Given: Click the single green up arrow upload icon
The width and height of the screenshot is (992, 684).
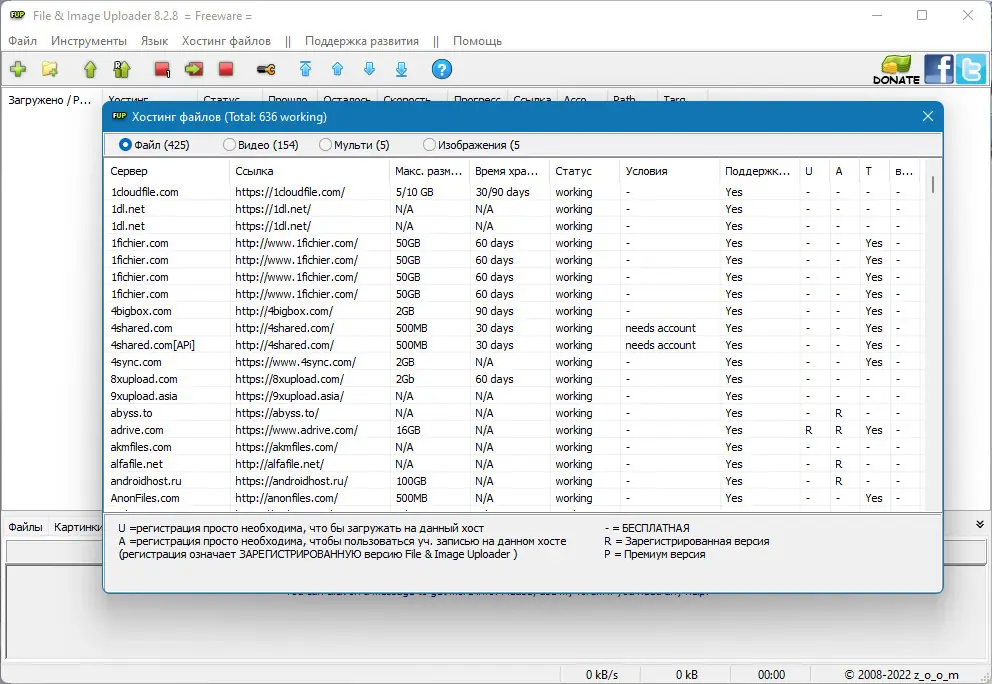Looking at the screenshot, I should pos(90,69).
